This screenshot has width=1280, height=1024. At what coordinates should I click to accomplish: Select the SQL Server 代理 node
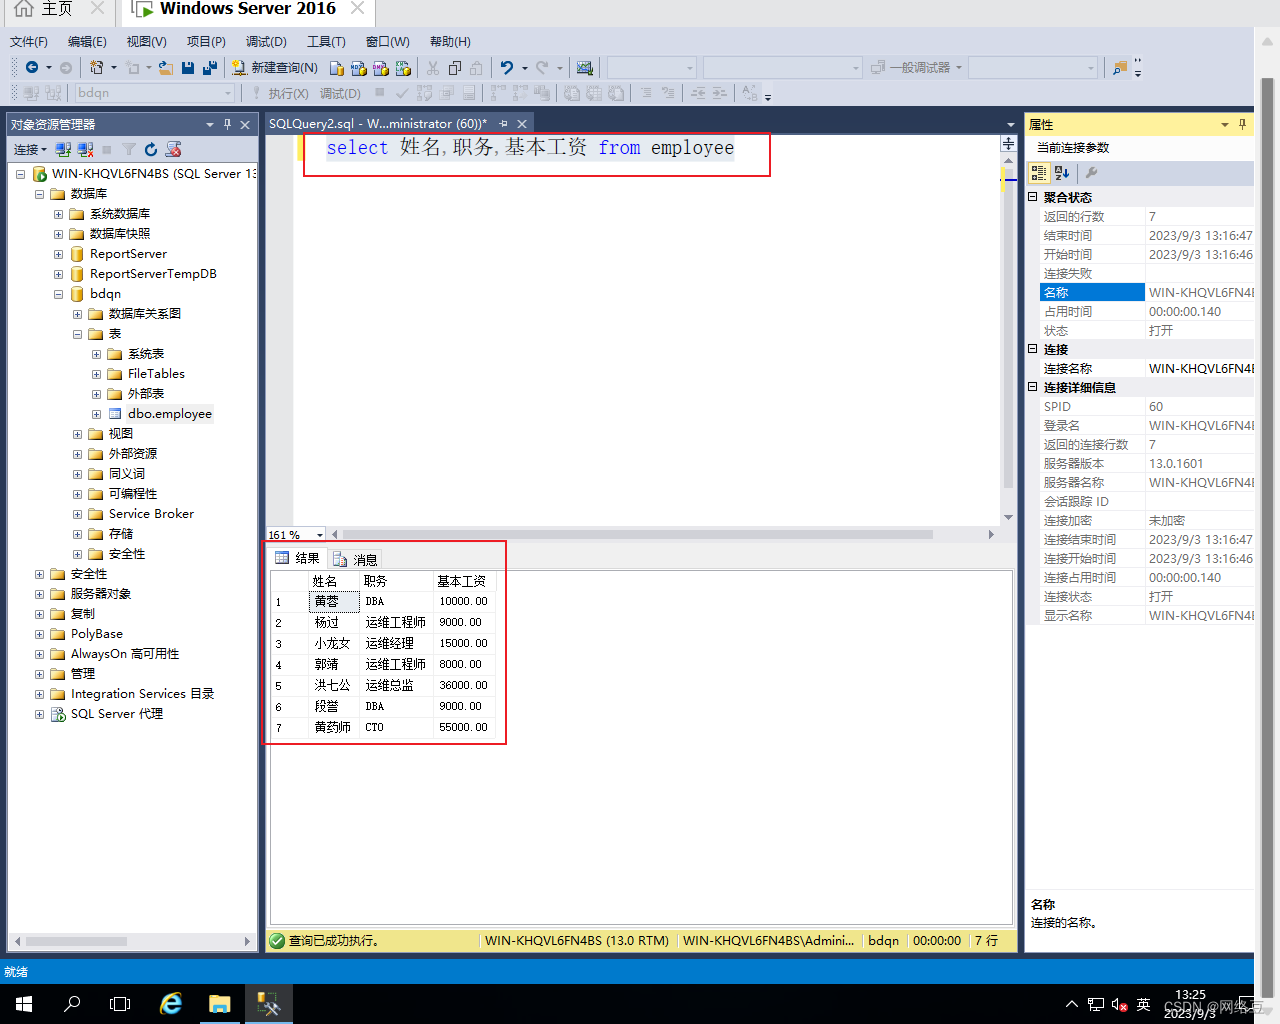coord(117,714)
